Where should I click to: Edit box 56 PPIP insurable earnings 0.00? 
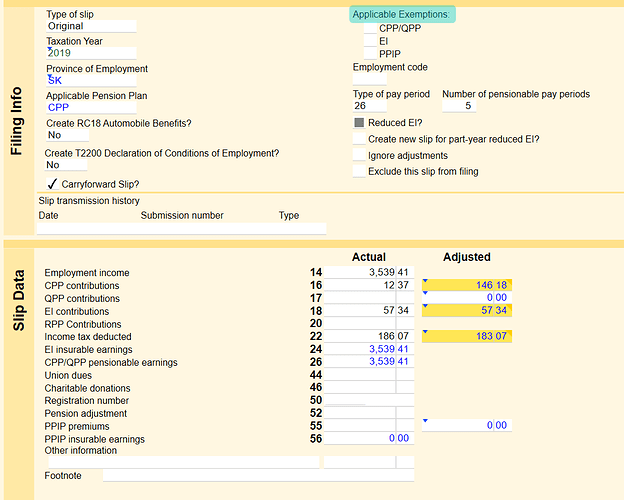tap(369, 438)
